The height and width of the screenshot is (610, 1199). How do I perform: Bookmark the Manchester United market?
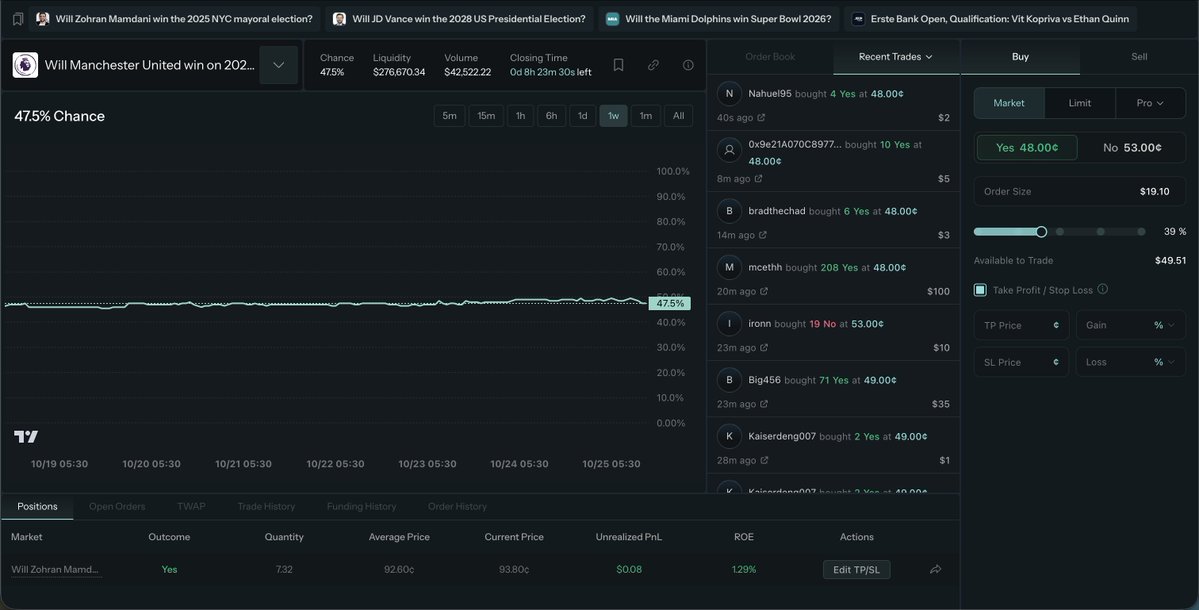point(619,65)
